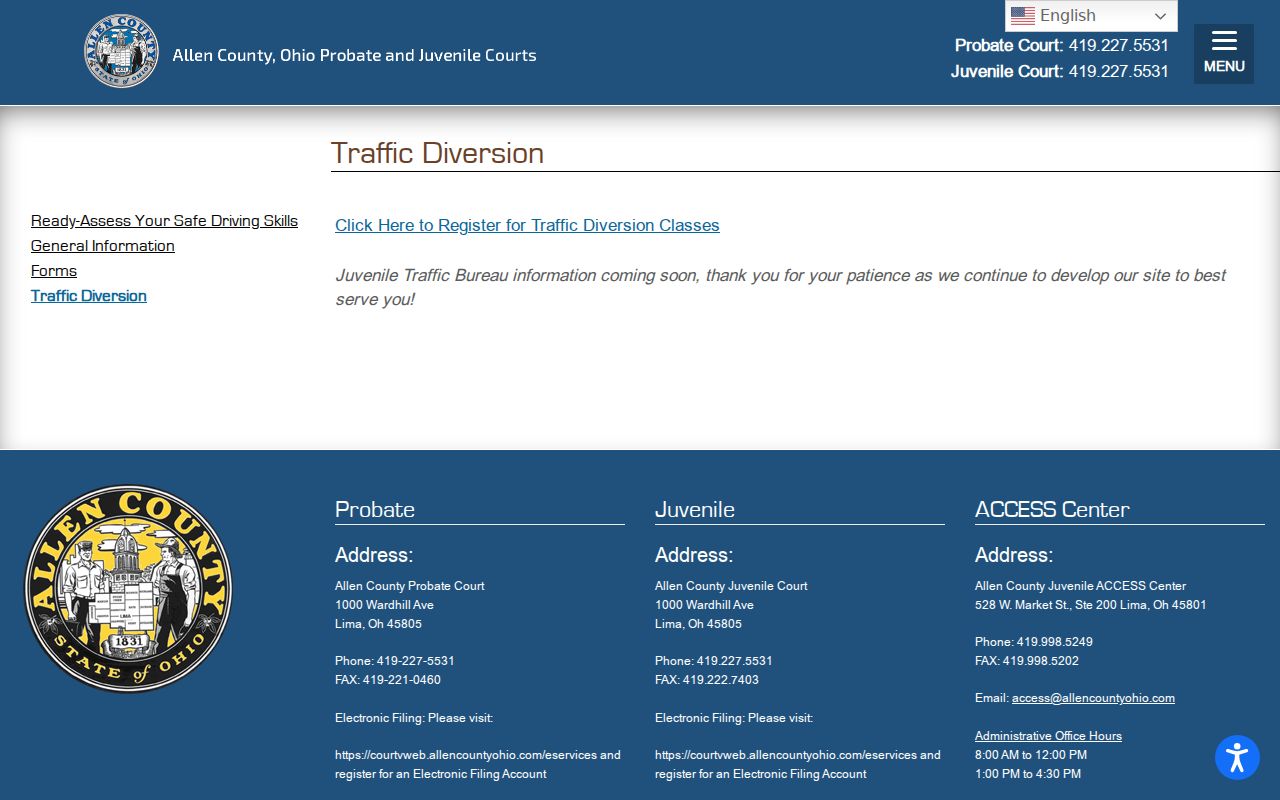Click the 8:00 AM to 12:00 PM hours text
Image resolution: width=1280 pixels, height=800 pixels.
[1031, 755]
